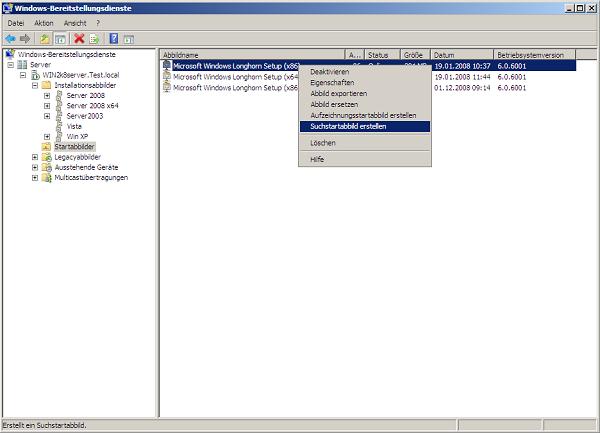Choose Suchstartabbild erstellen
Image resolution: width=600 pixels, height=433 pixels.
(365, 126)
